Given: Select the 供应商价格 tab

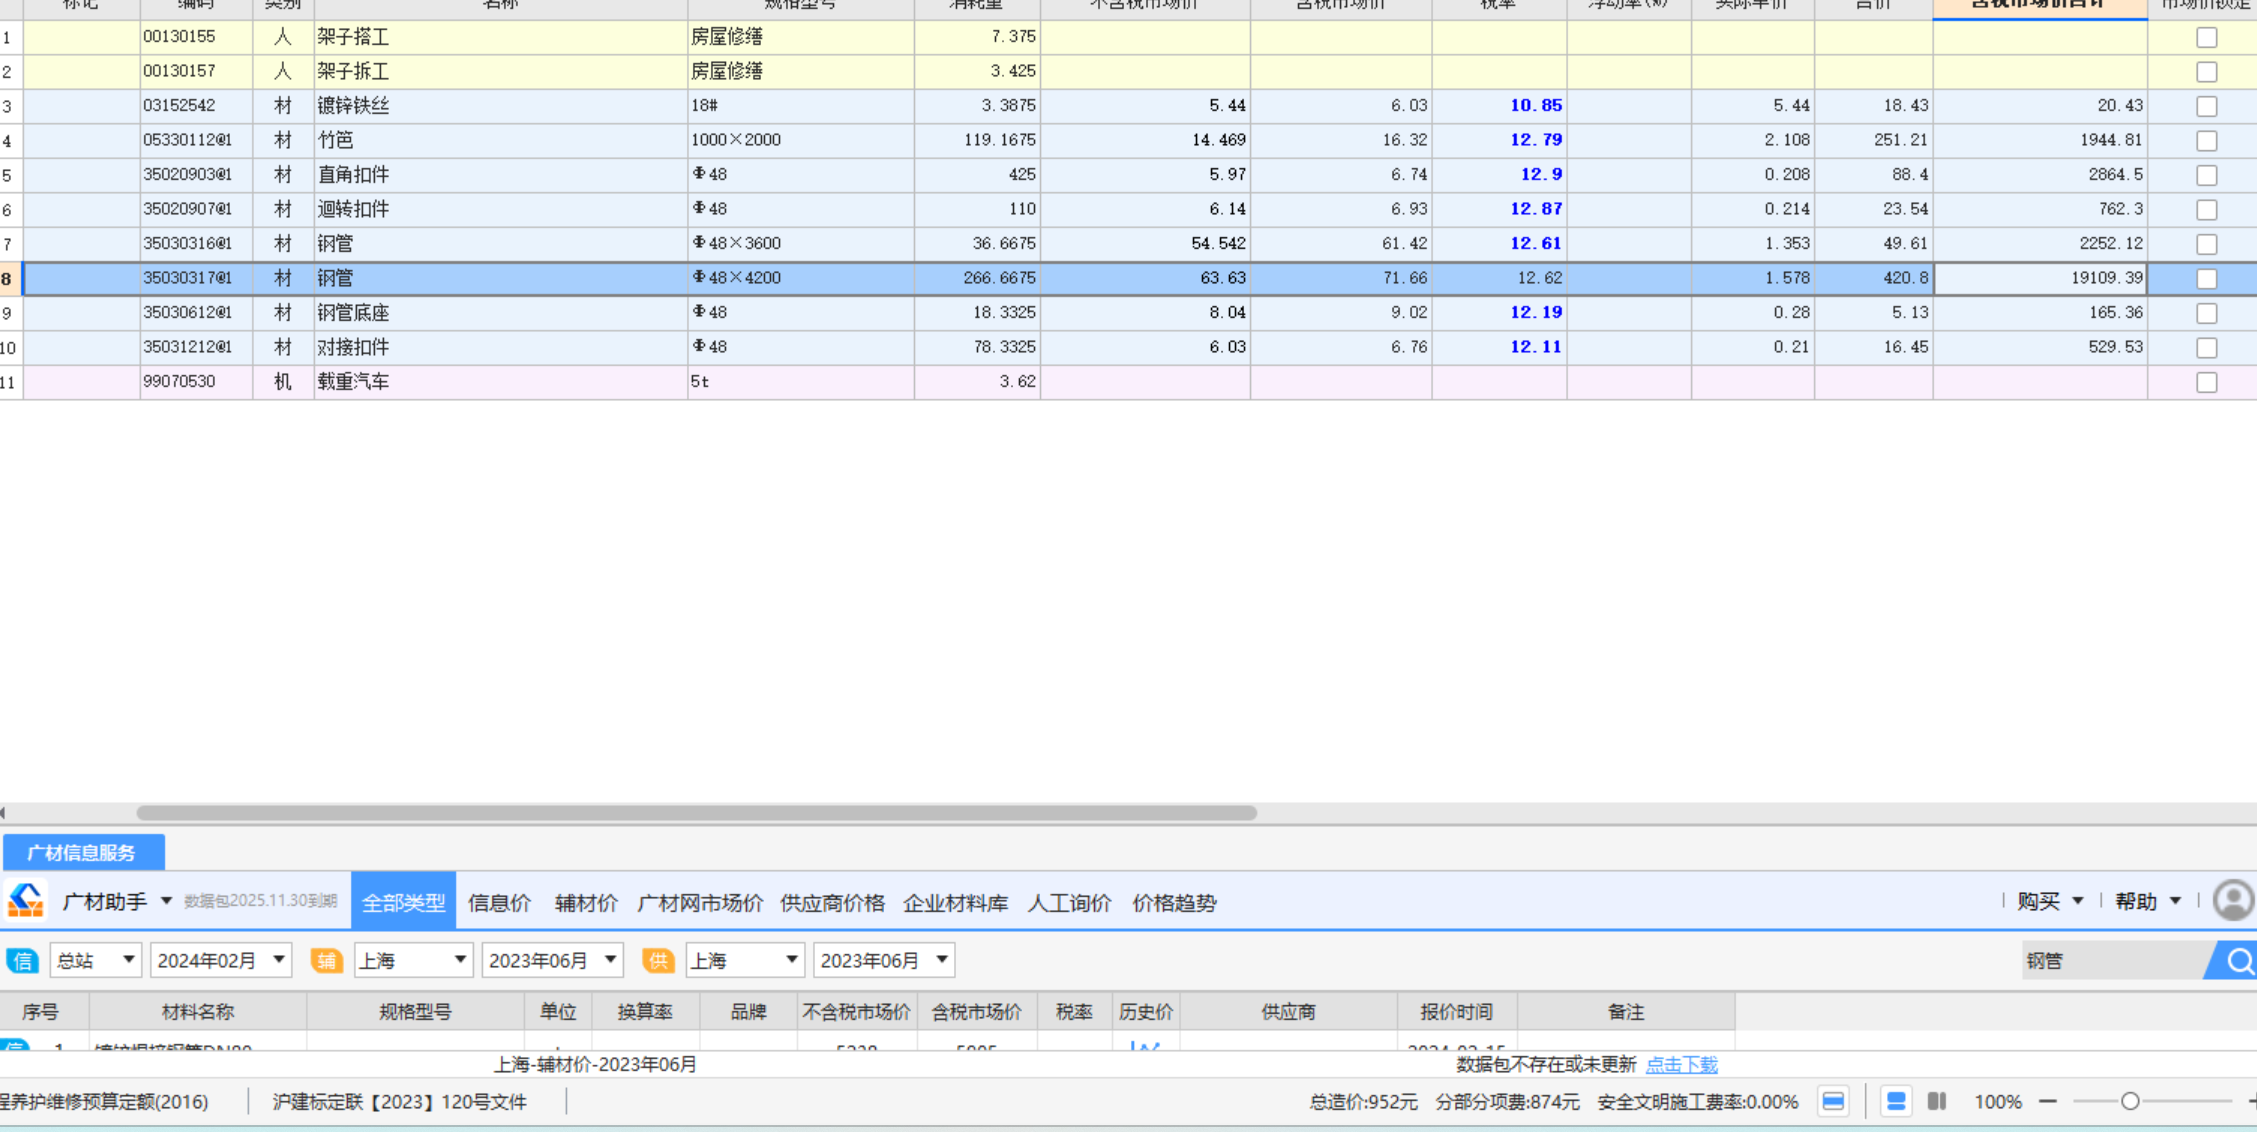Looking at the screenshot, I should pyautogui.click(x=832, y=903).
